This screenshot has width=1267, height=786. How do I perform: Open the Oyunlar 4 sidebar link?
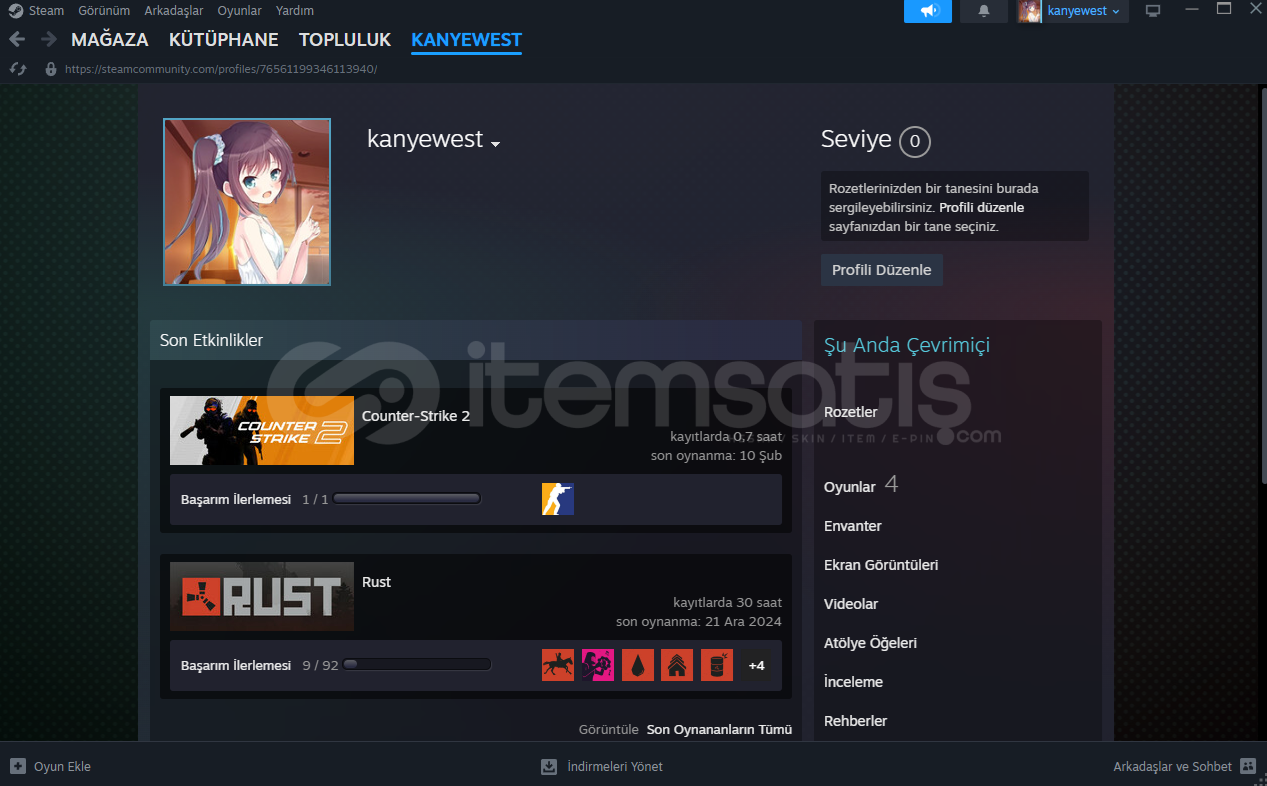coord(861,486)
